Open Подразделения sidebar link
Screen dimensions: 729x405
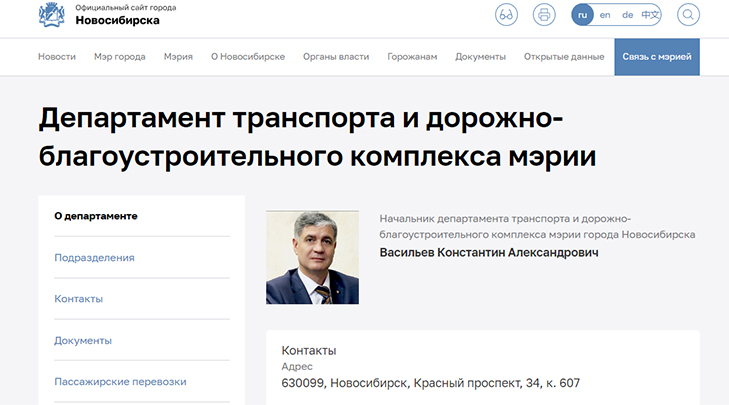(94, 258)
